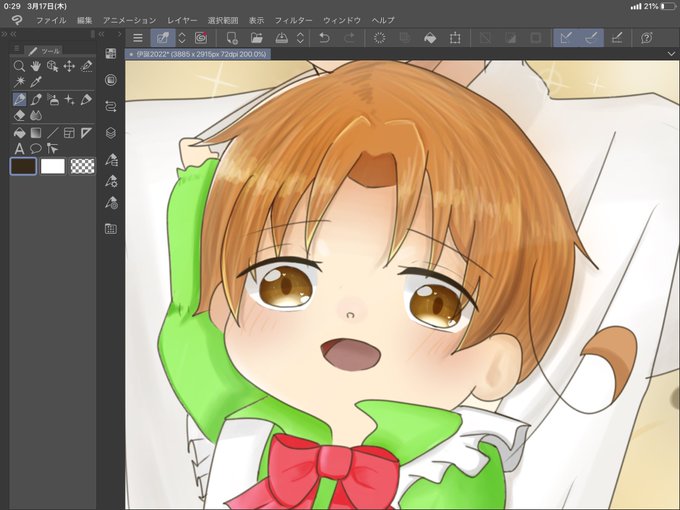This screenshot has width=680, height=510.
Task: Switch to the 伊誕2022 canvas tab
Action: coord(198,55)
